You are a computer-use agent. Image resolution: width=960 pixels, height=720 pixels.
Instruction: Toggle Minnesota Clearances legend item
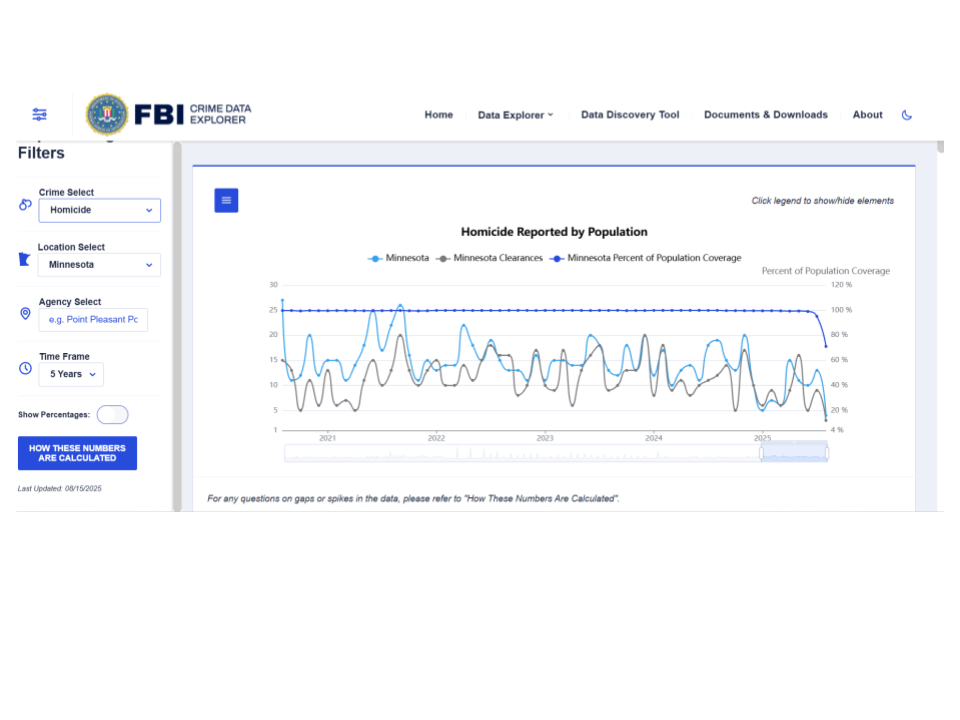[490, 258]
